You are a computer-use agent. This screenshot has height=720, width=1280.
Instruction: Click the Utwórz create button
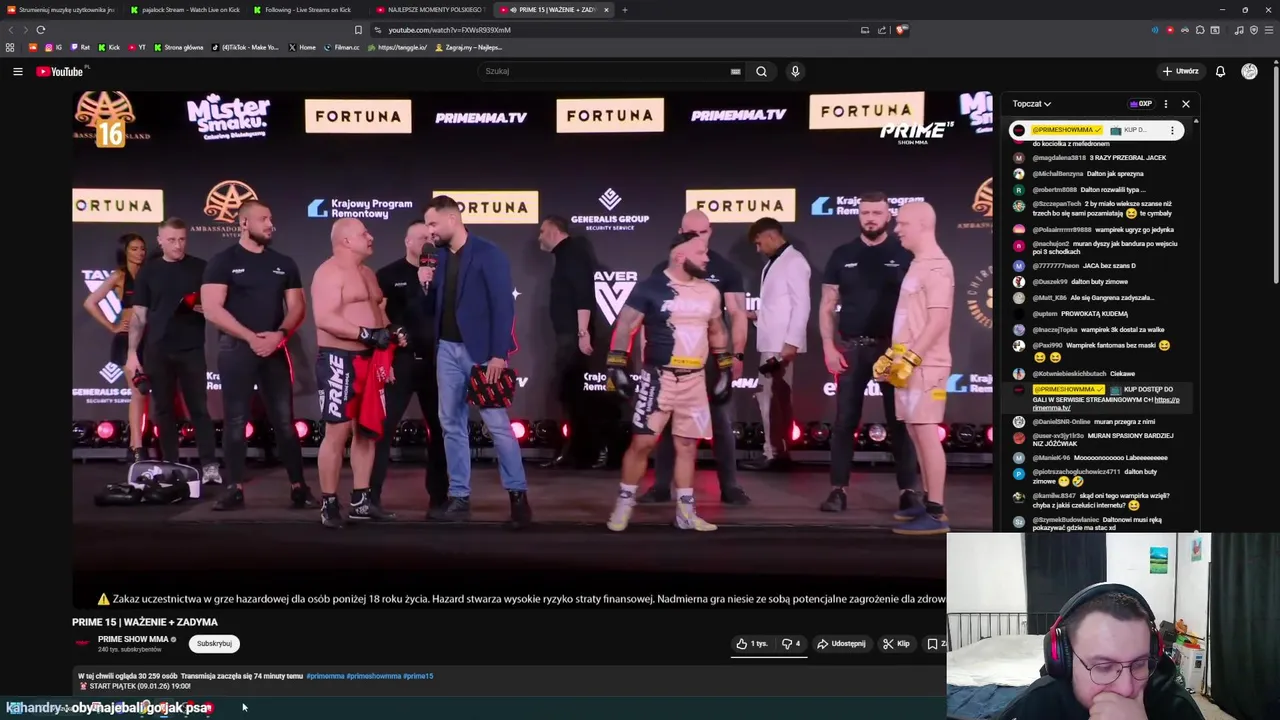click(1180, 71)
